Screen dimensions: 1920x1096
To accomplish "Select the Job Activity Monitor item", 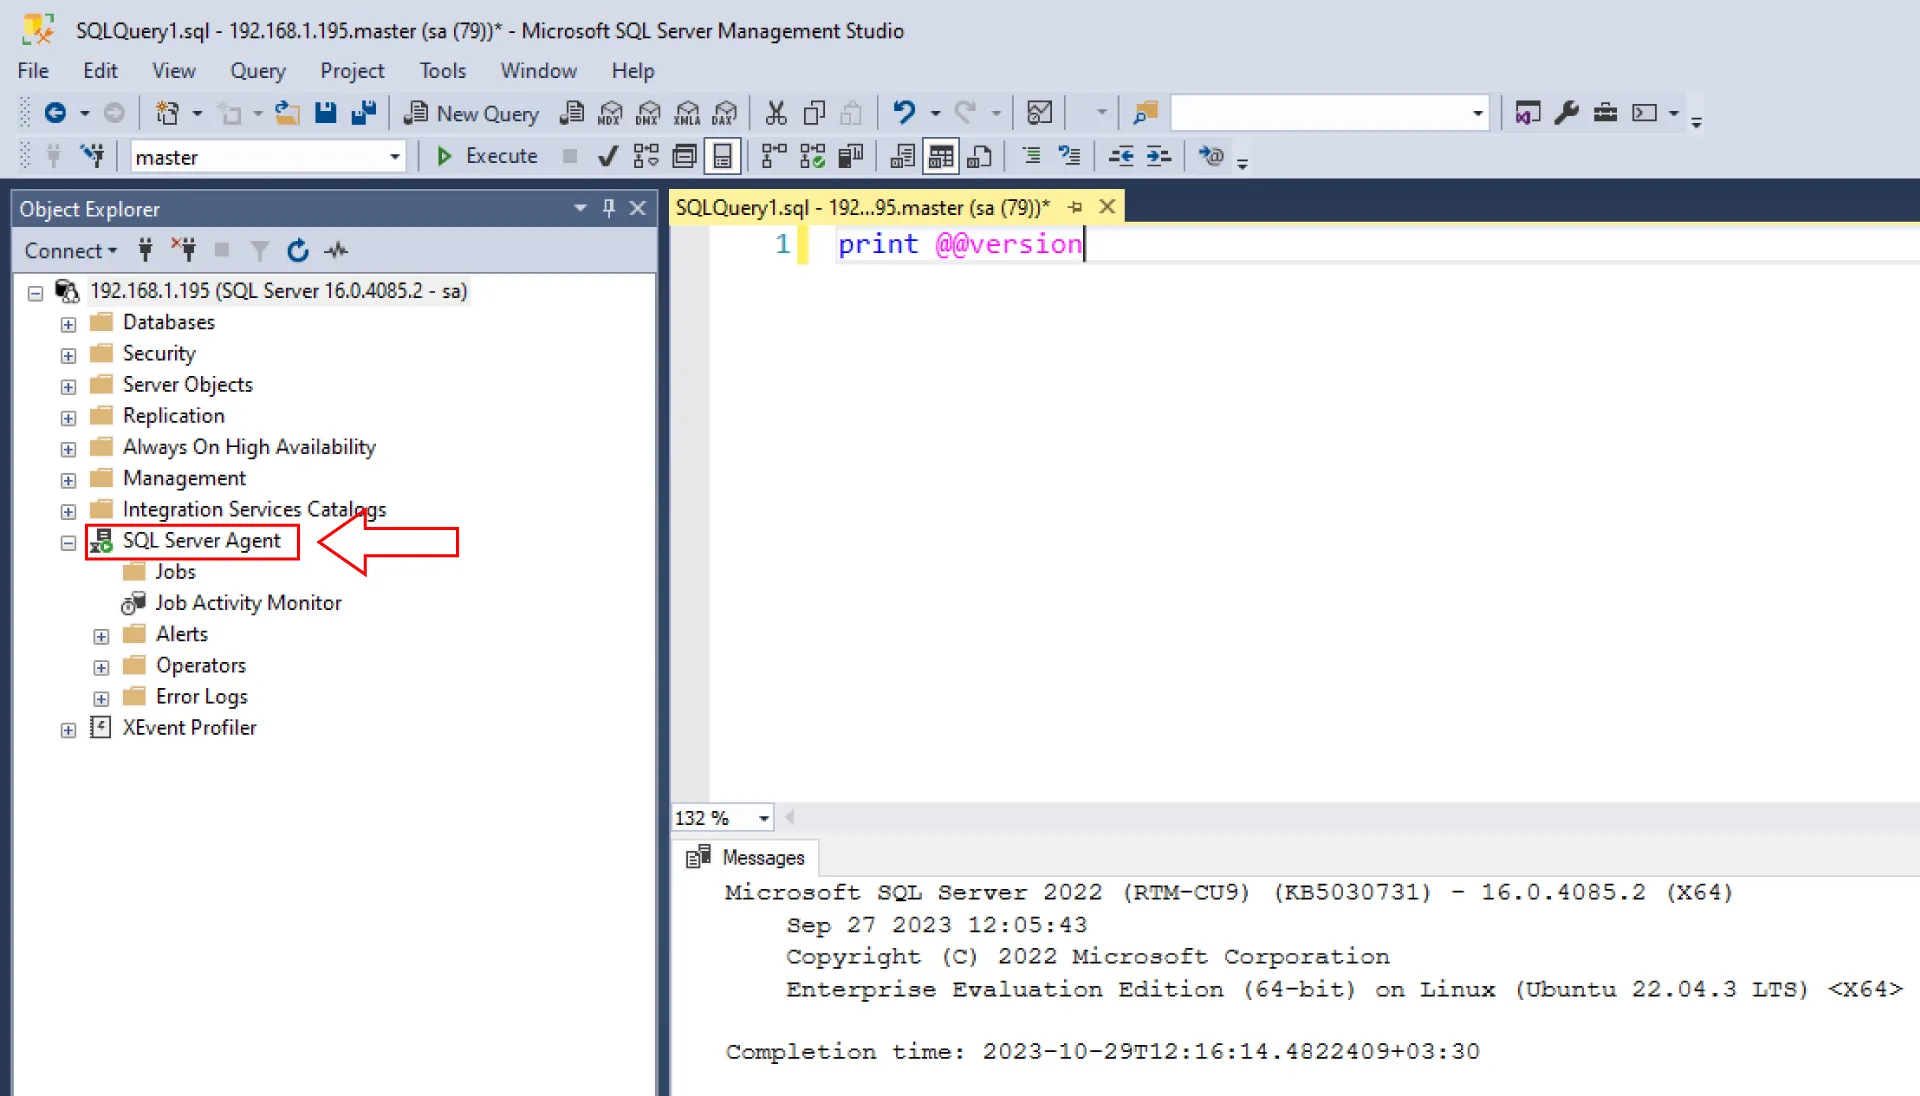I will tap(248, 602).
